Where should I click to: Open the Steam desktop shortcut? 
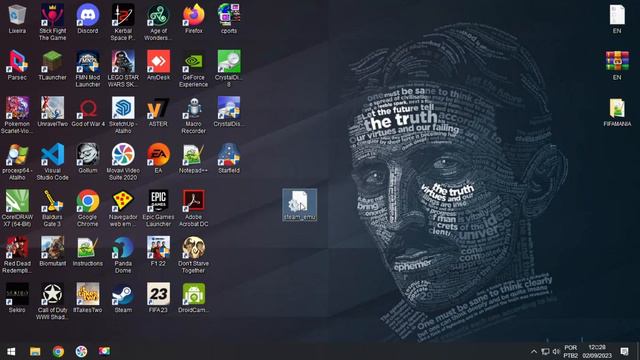click(123, 298)
